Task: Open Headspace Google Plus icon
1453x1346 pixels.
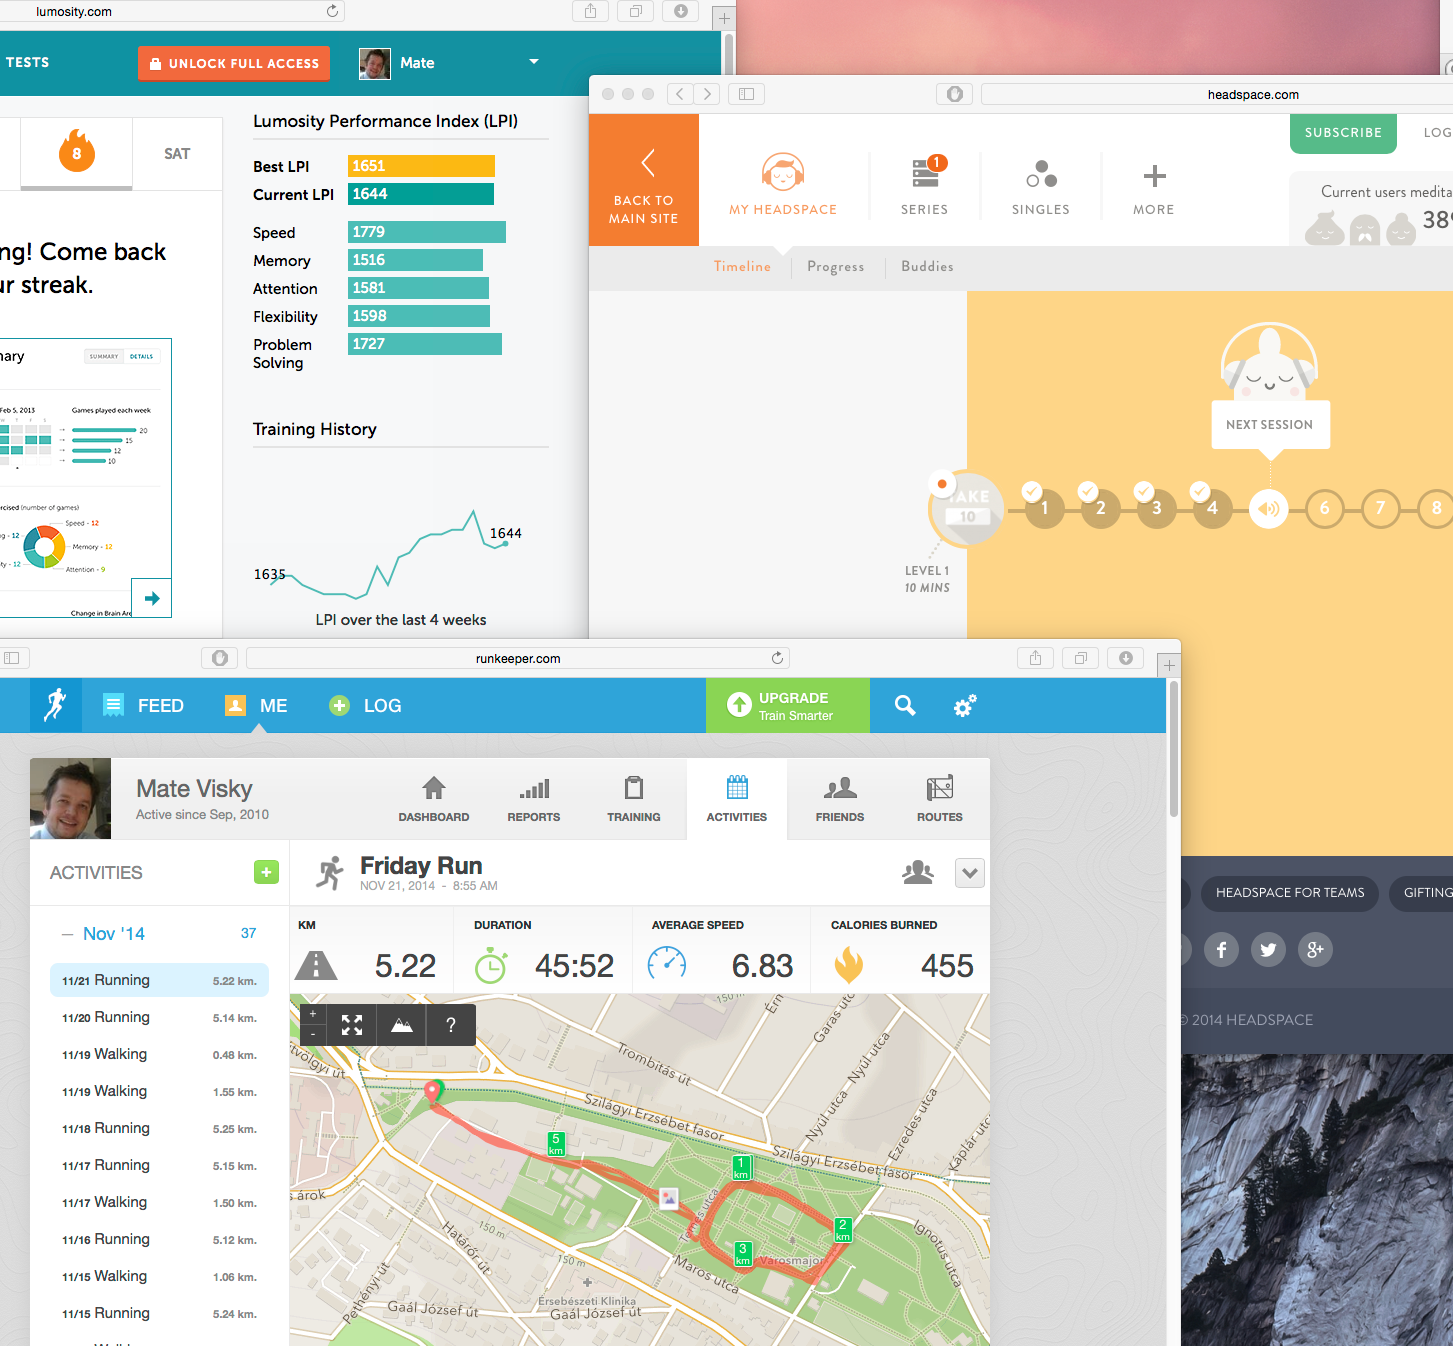Action: 1315,950
